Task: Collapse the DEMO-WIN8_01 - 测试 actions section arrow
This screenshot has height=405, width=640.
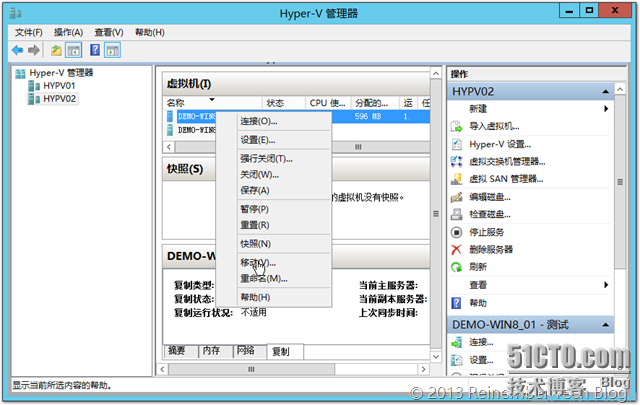Action: coord(606,325)
